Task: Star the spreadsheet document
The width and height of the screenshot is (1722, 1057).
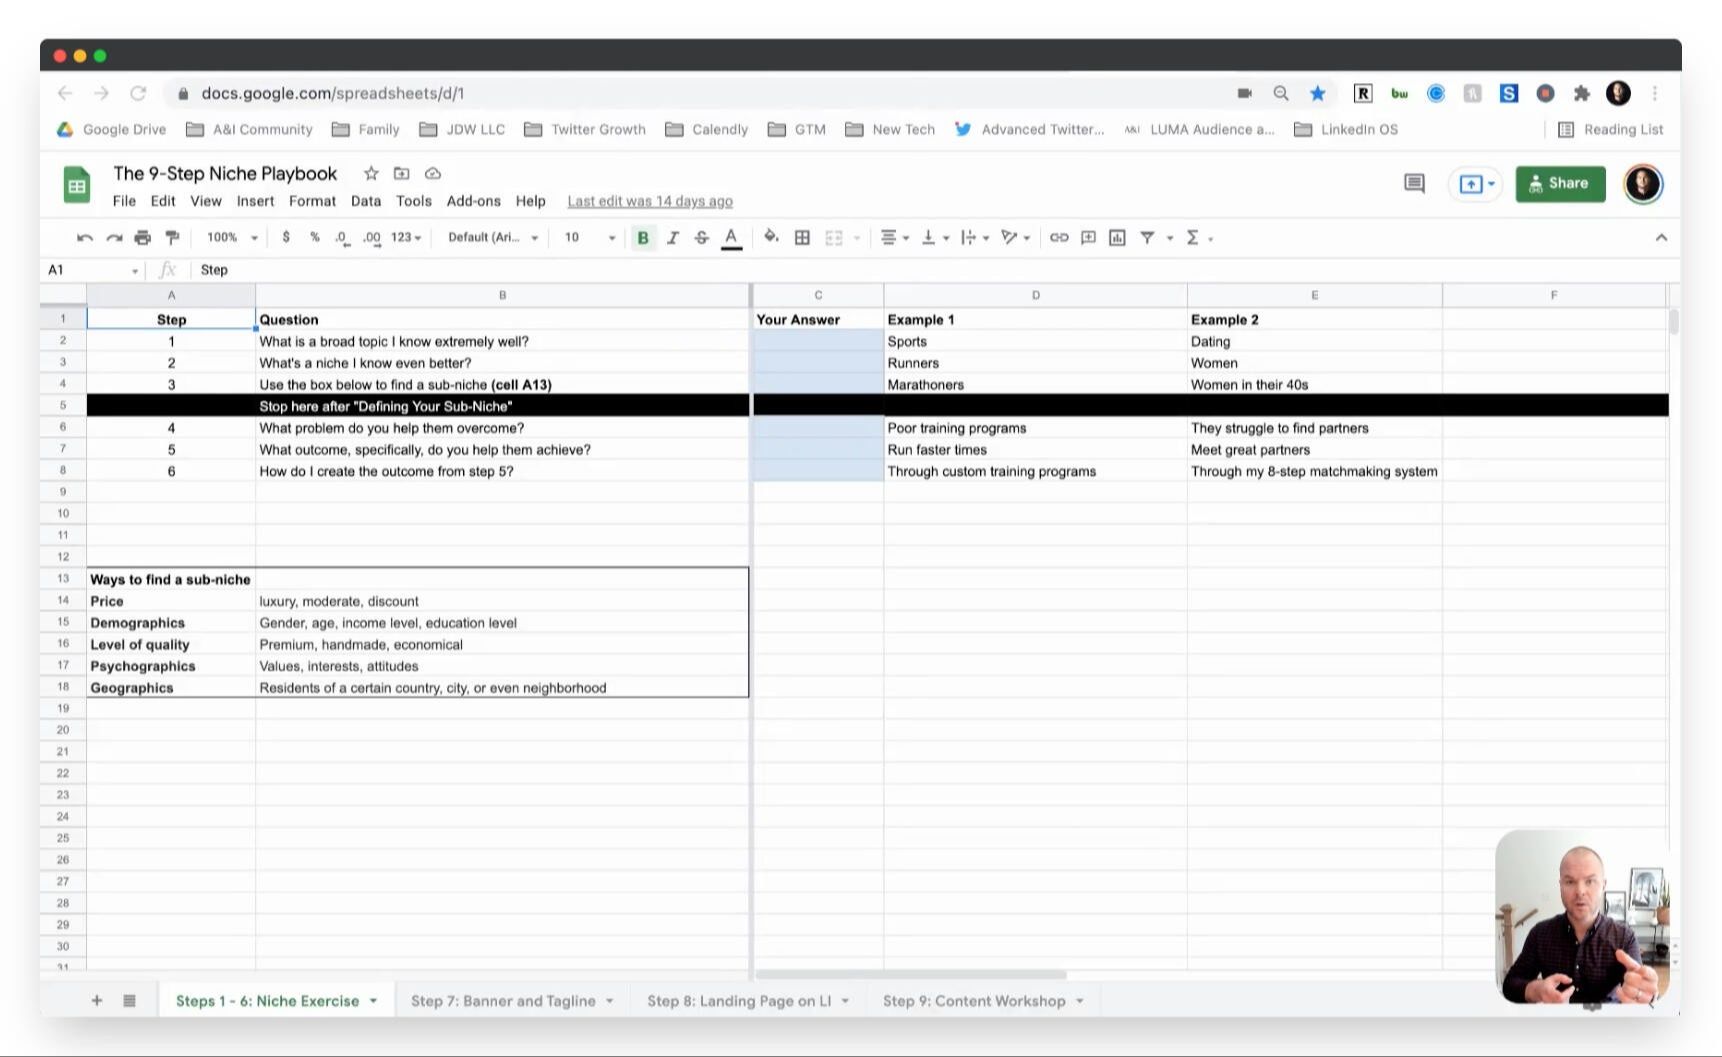Action: coord(371,174)
